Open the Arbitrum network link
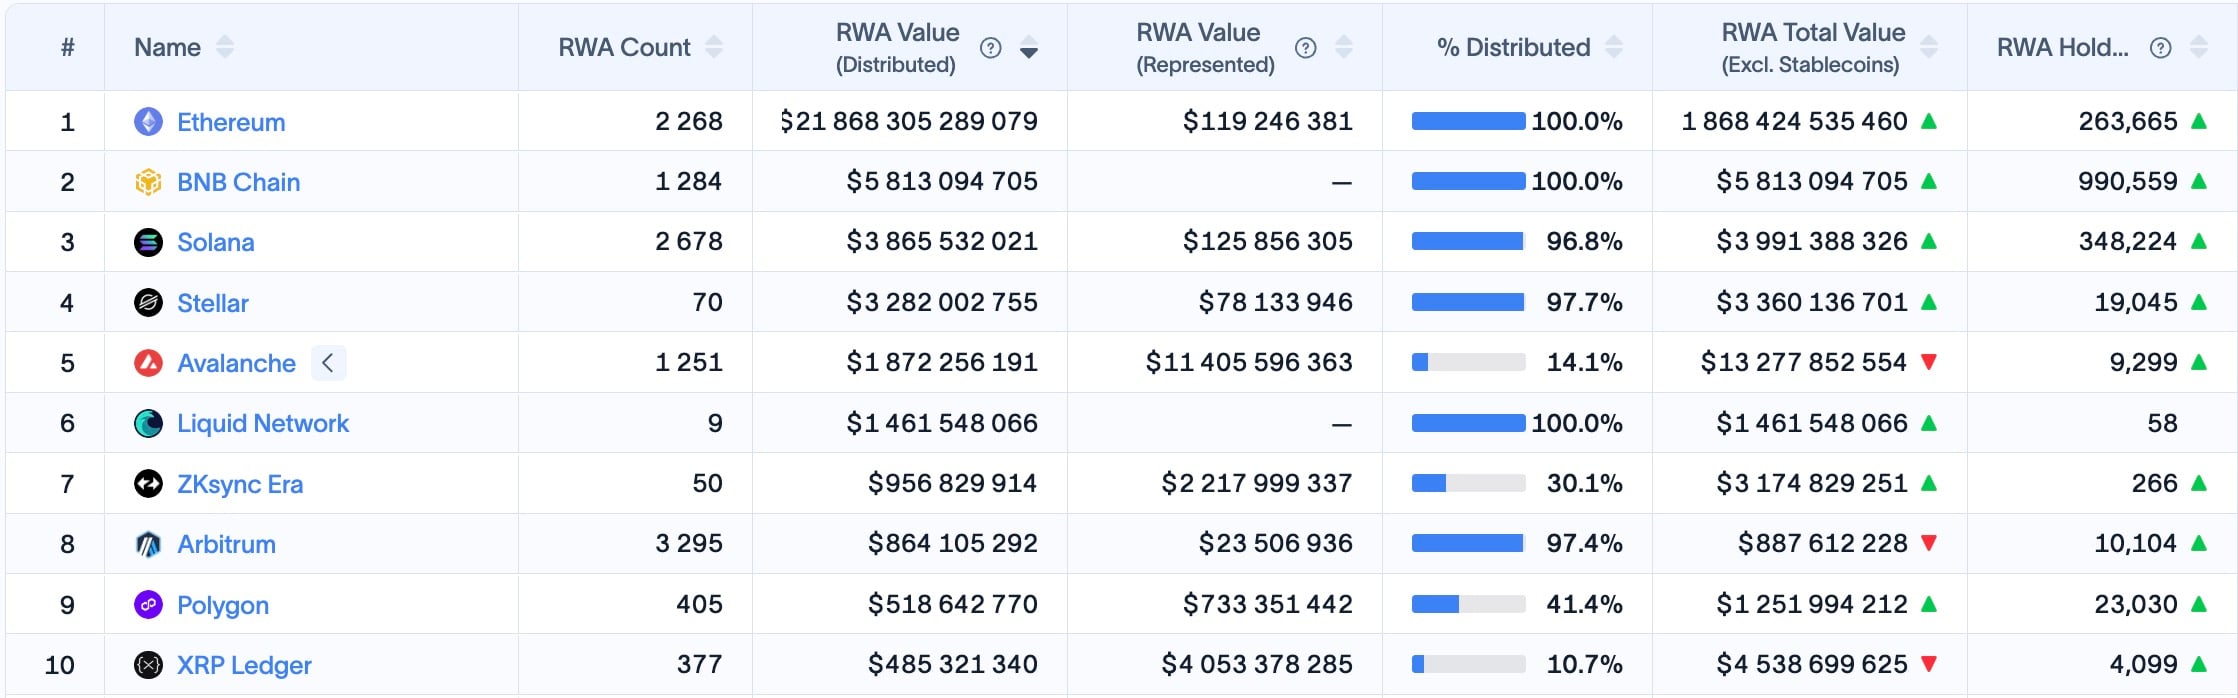The width and height of the screenshot is (2238, 698). (226, 544)
